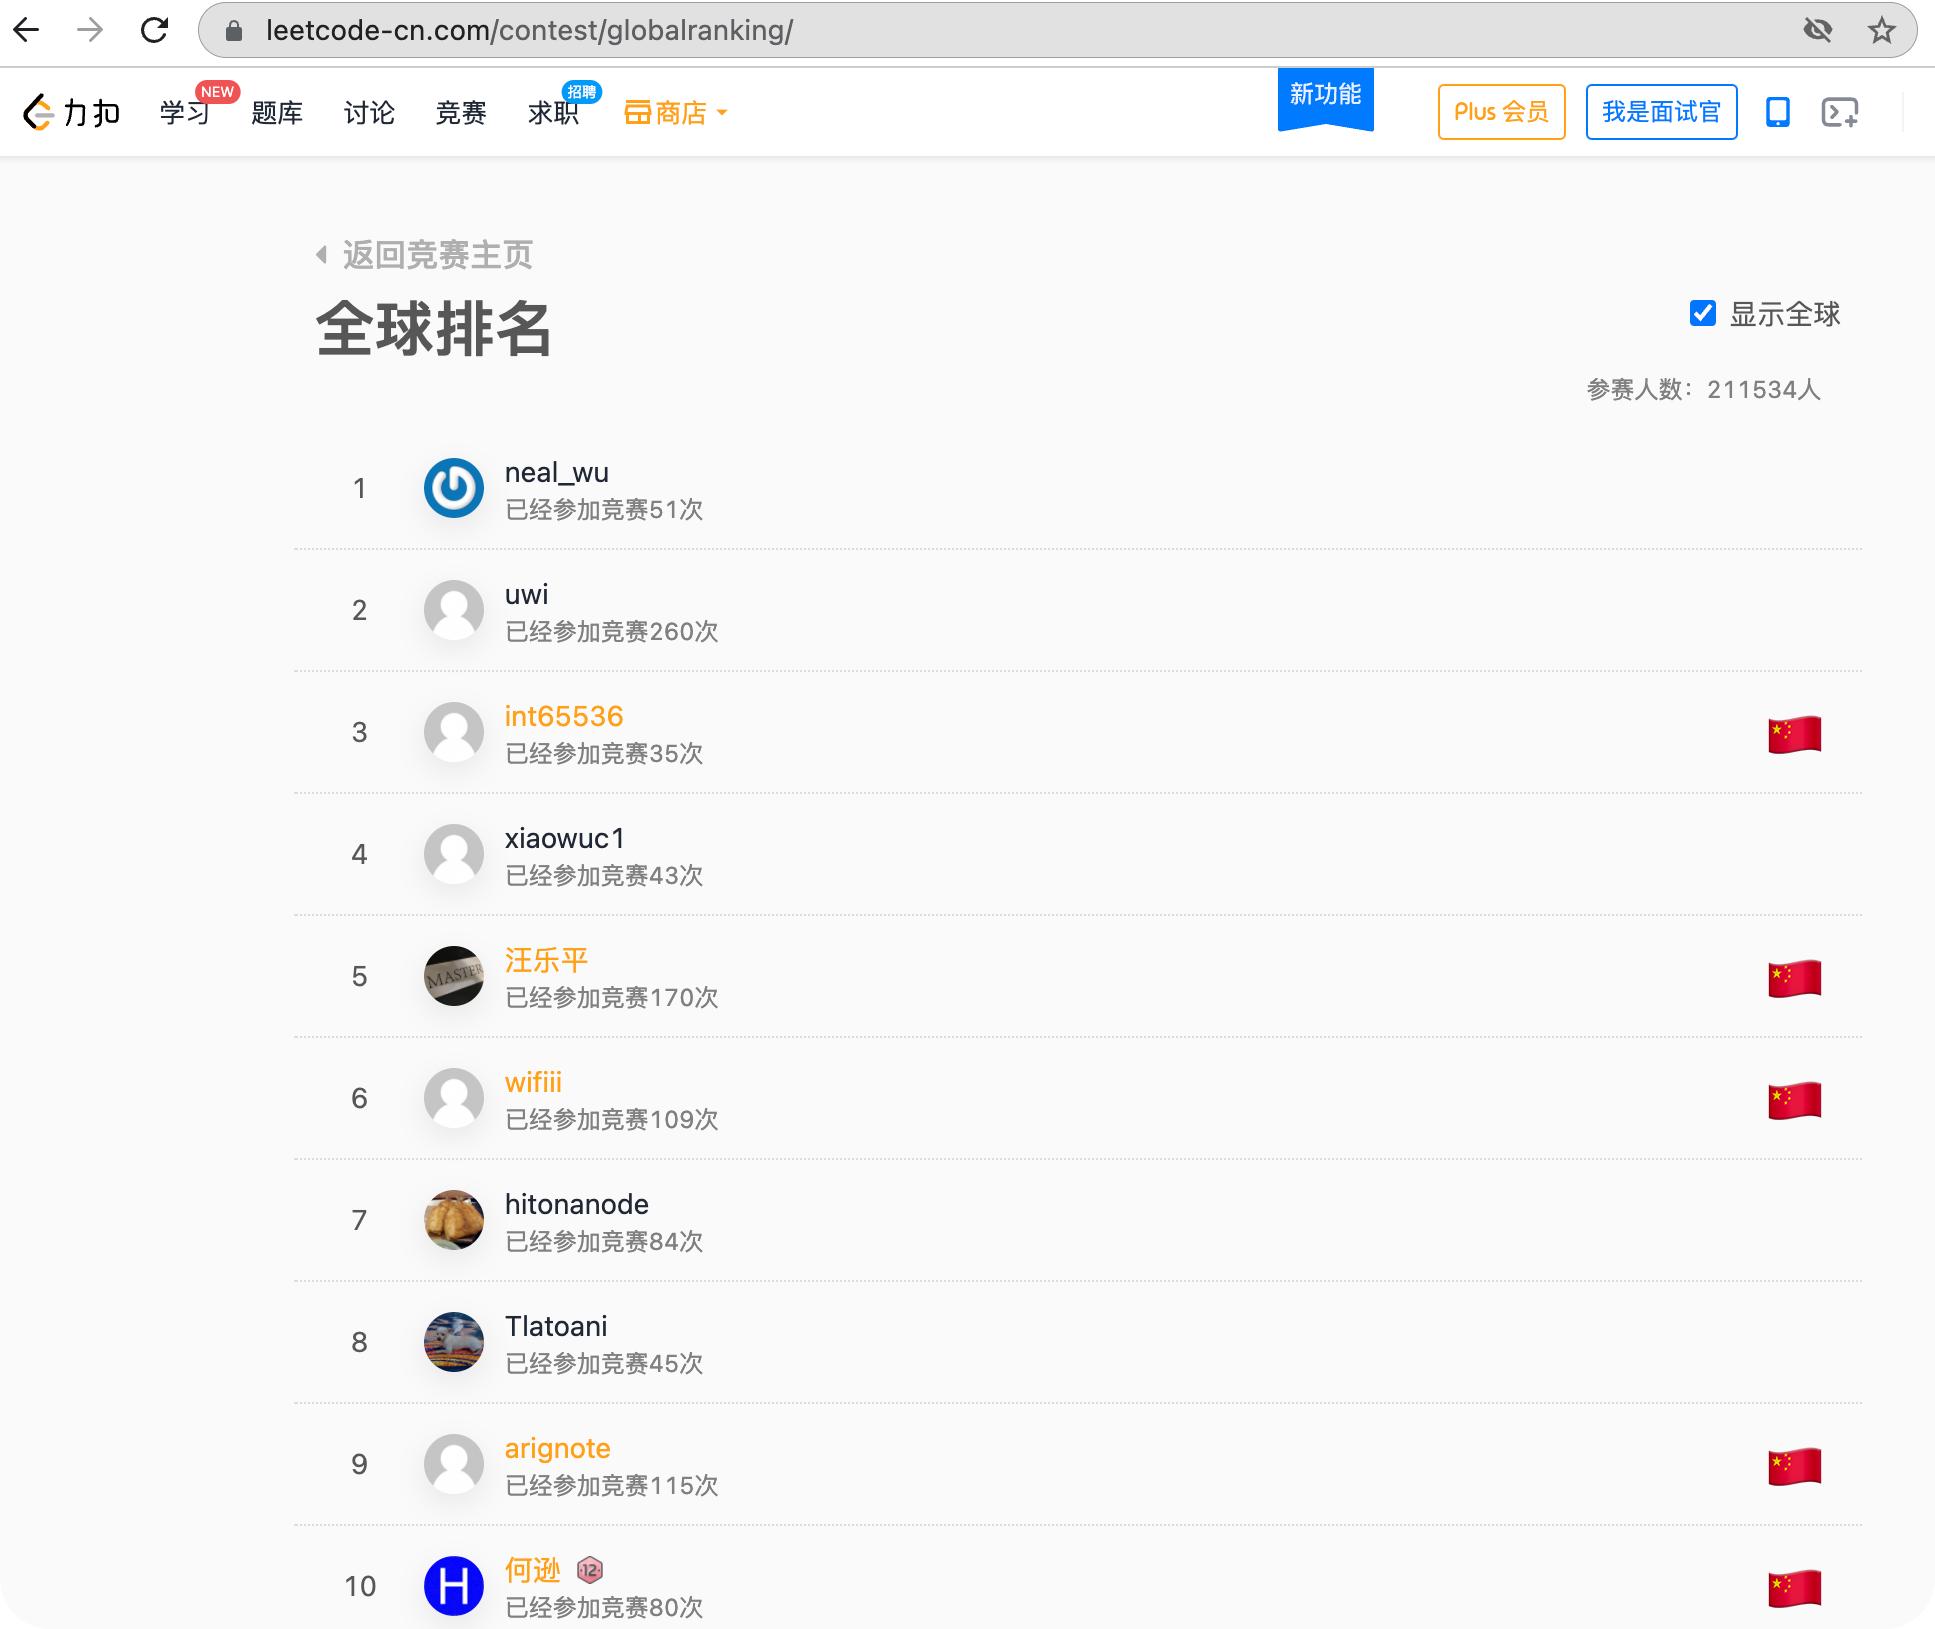Open the 竞赛 navigation item

tap(461, 113)
